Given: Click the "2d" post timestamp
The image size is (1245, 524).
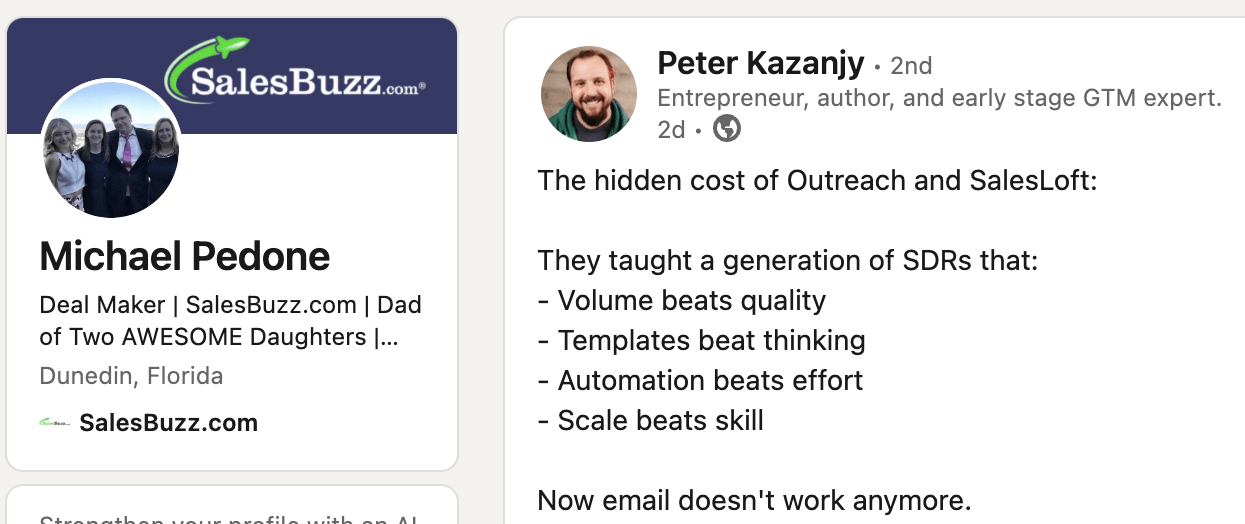Looking at the screenshot, I should point(671,130).
